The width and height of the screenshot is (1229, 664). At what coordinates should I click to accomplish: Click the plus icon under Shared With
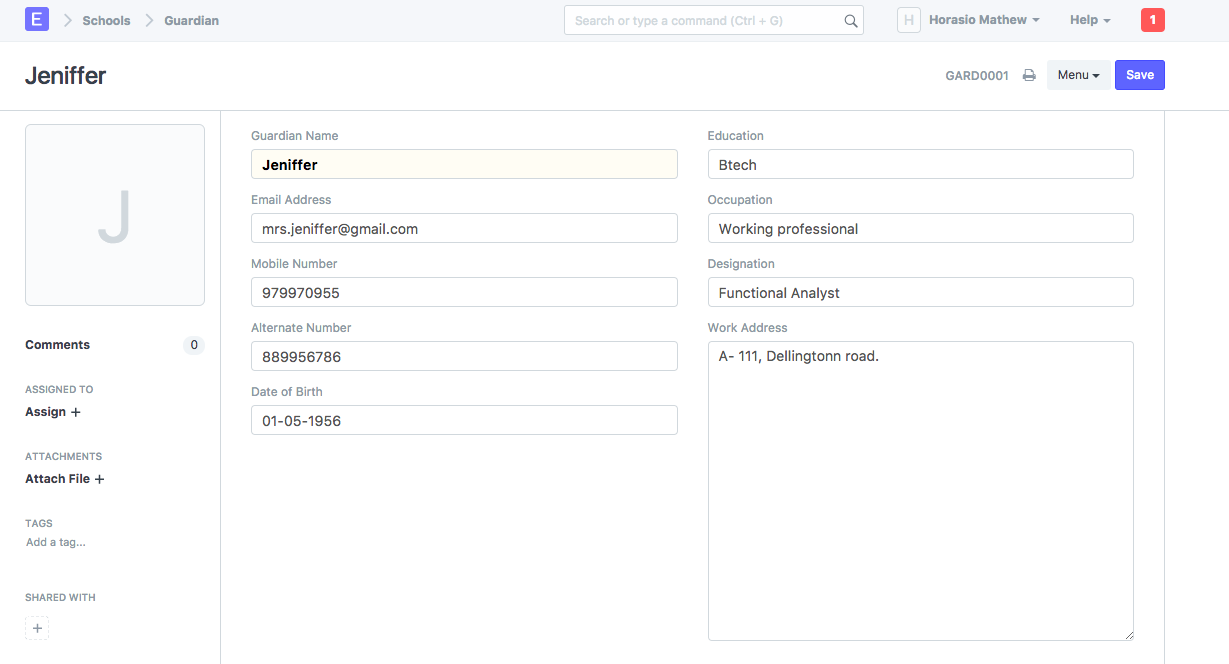tap(37, 628)
